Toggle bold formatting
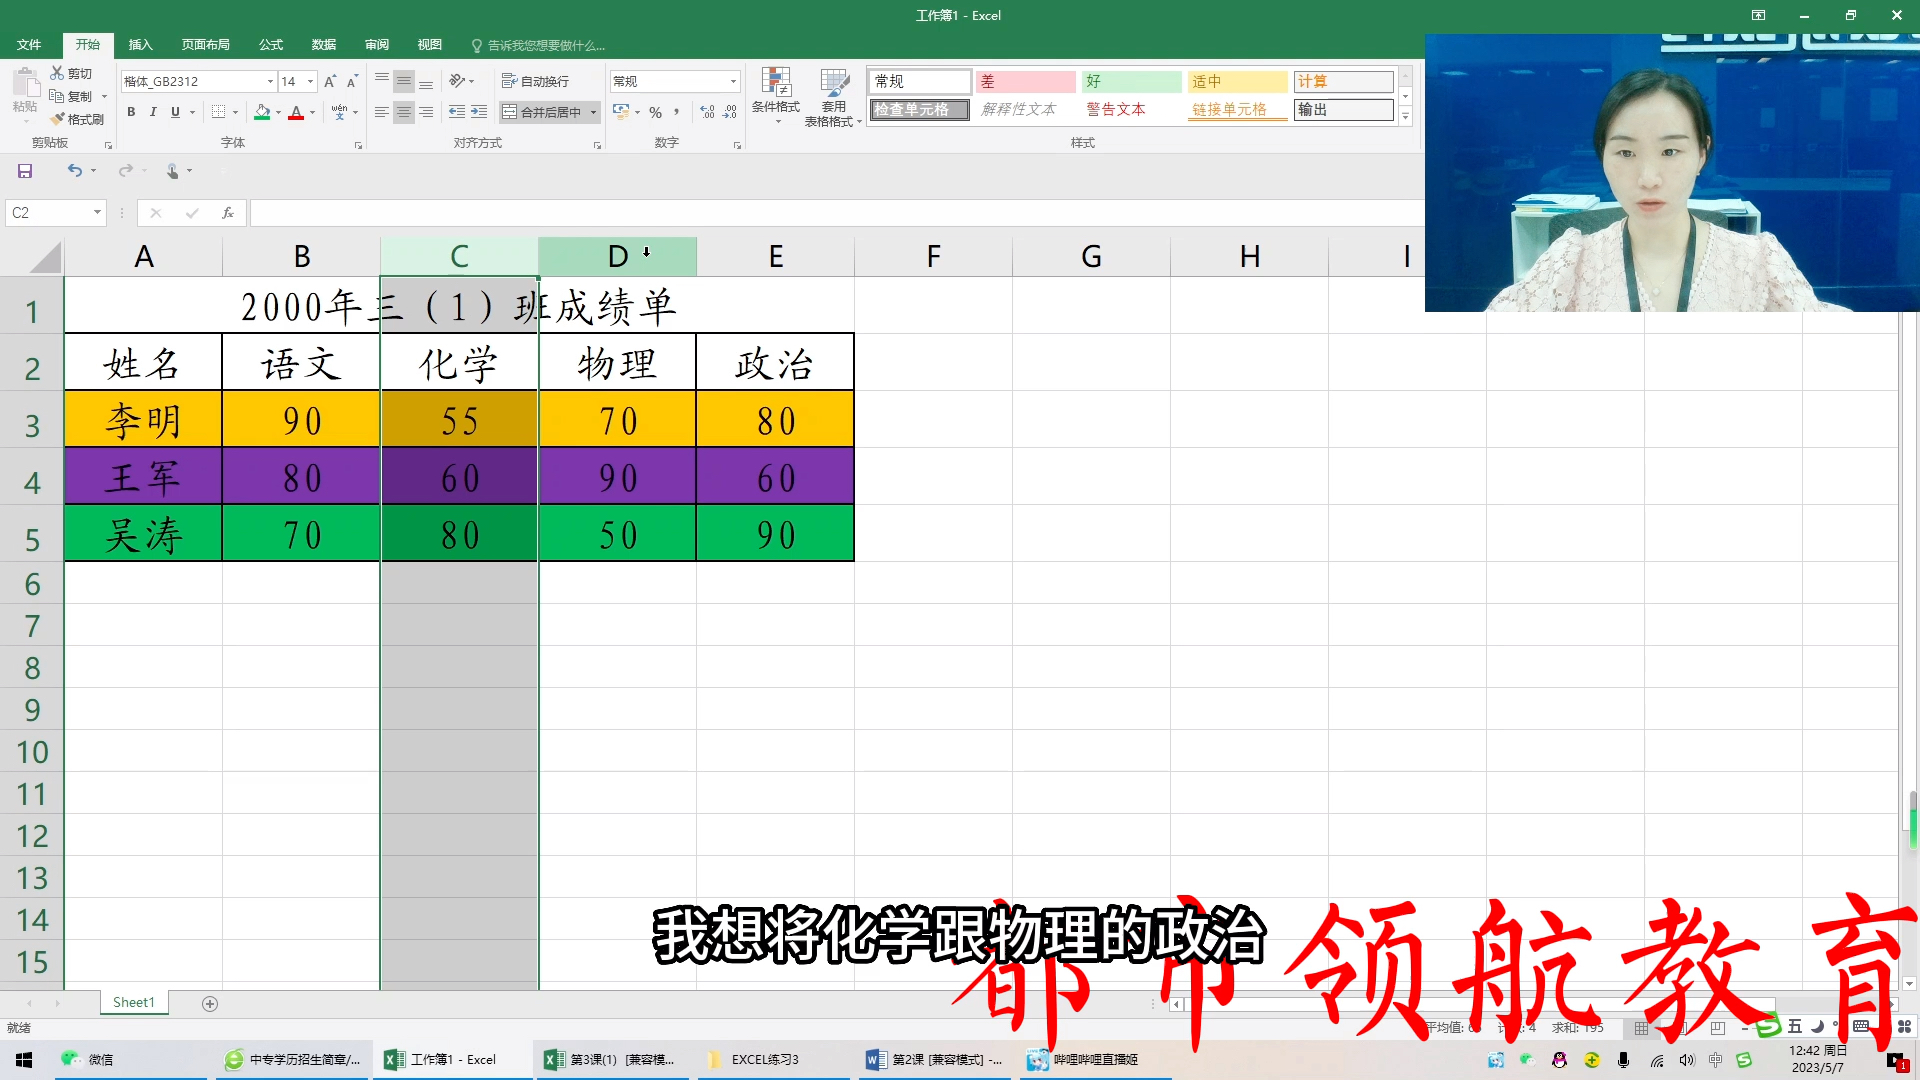This screenshot has height=1080, width=1920. 131,112
